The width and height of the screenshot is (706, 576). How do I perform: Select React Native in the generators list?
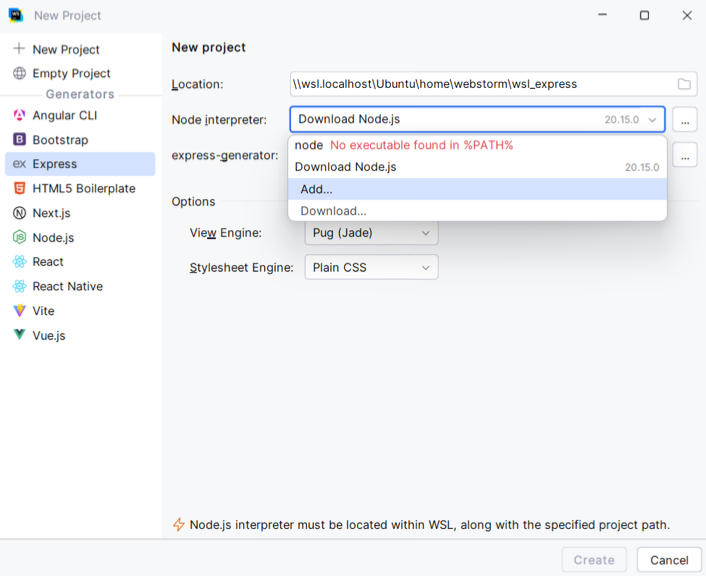pos(67,286)
